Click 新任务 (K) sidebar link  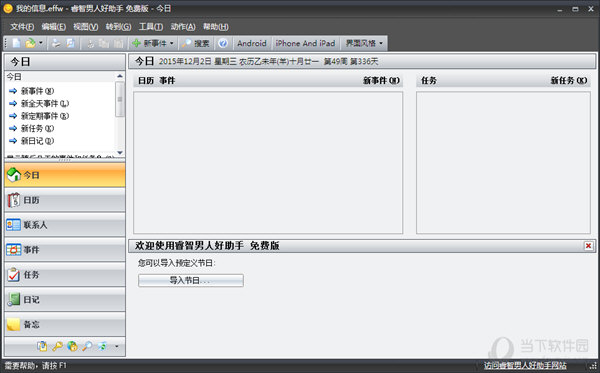[37, 129]
